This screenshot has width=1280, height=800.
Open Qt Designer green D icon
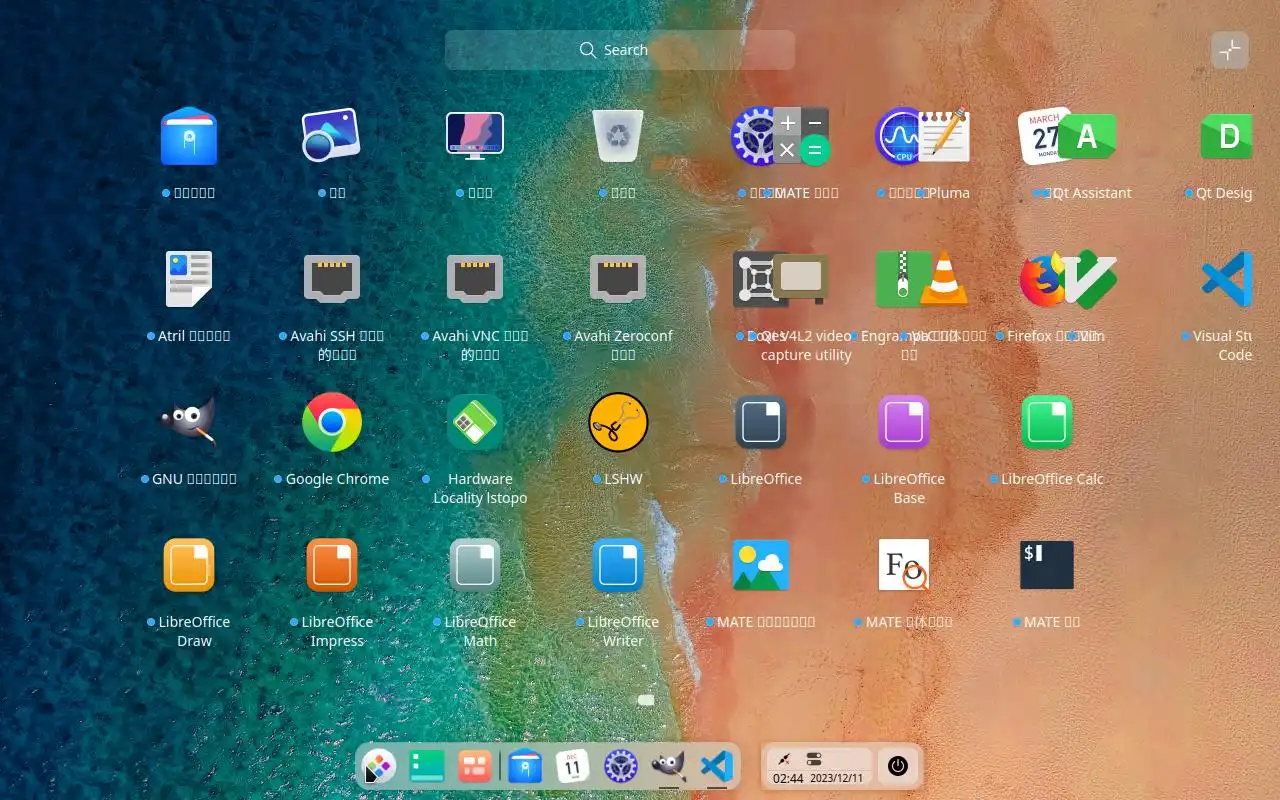(x=1228, y=136)
